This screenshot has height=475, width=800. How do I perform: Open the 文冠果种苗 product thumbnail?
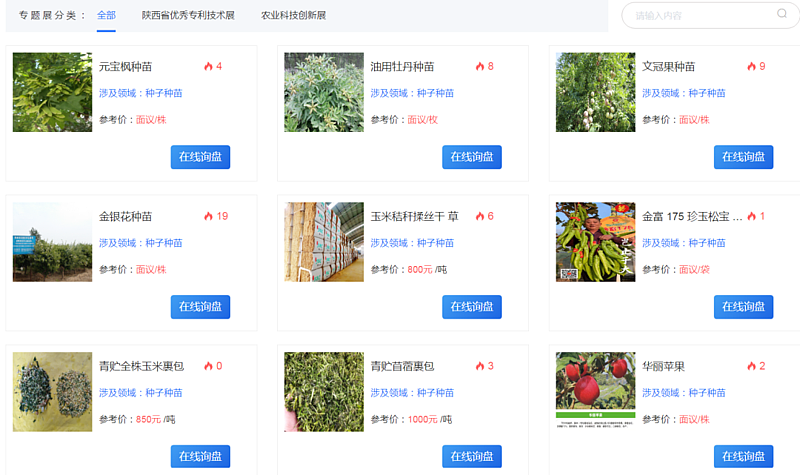click(595, 92)
